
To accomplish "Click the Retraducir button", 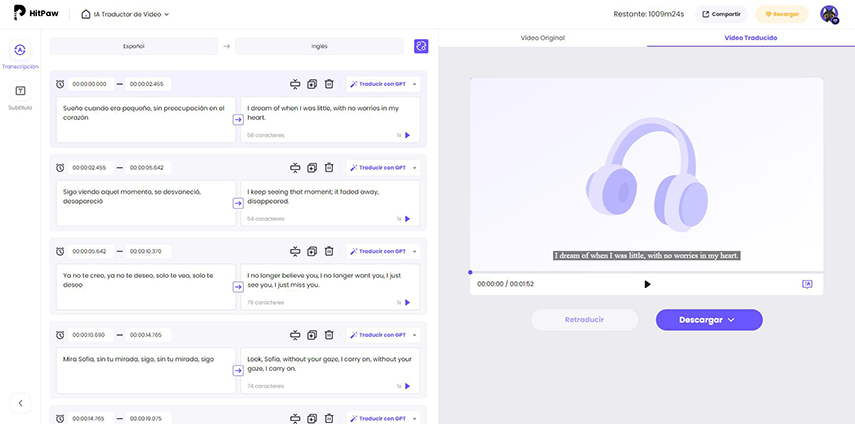I will pyautogui.click(x=584, y=320).
